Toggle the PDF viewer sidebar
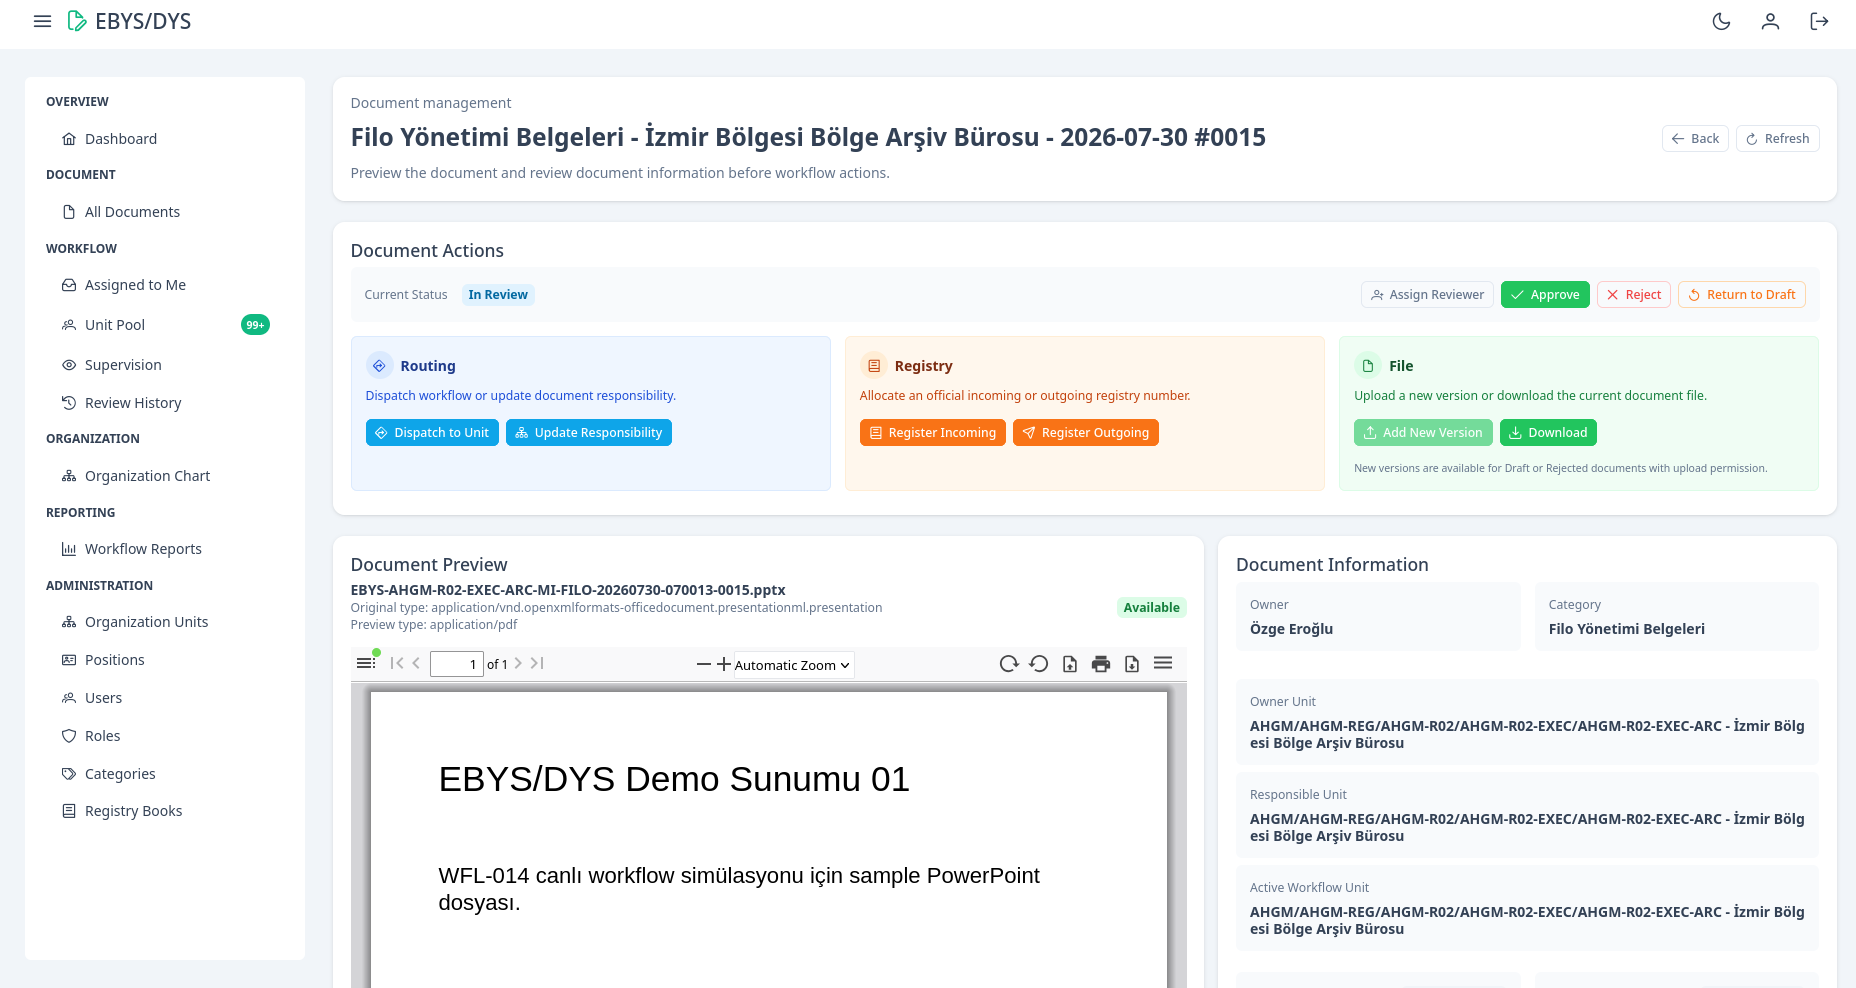Screen dimensions: 1856x988 click(x=366, y=663)
